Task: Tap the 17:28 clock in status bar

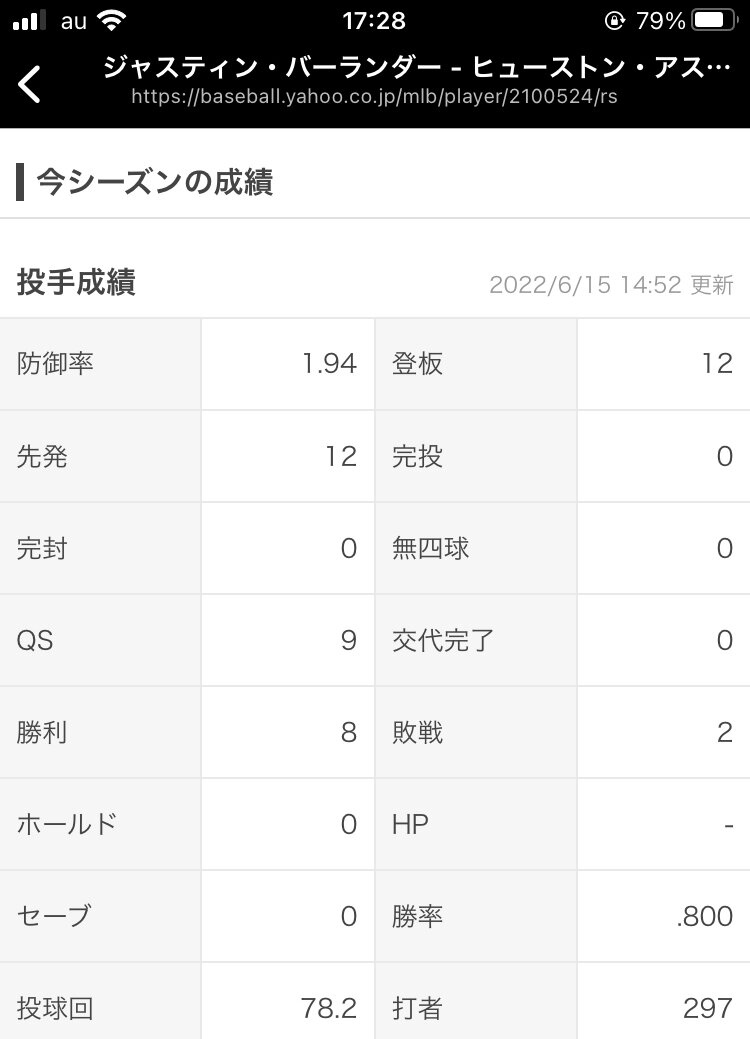Action: point(374,20)
